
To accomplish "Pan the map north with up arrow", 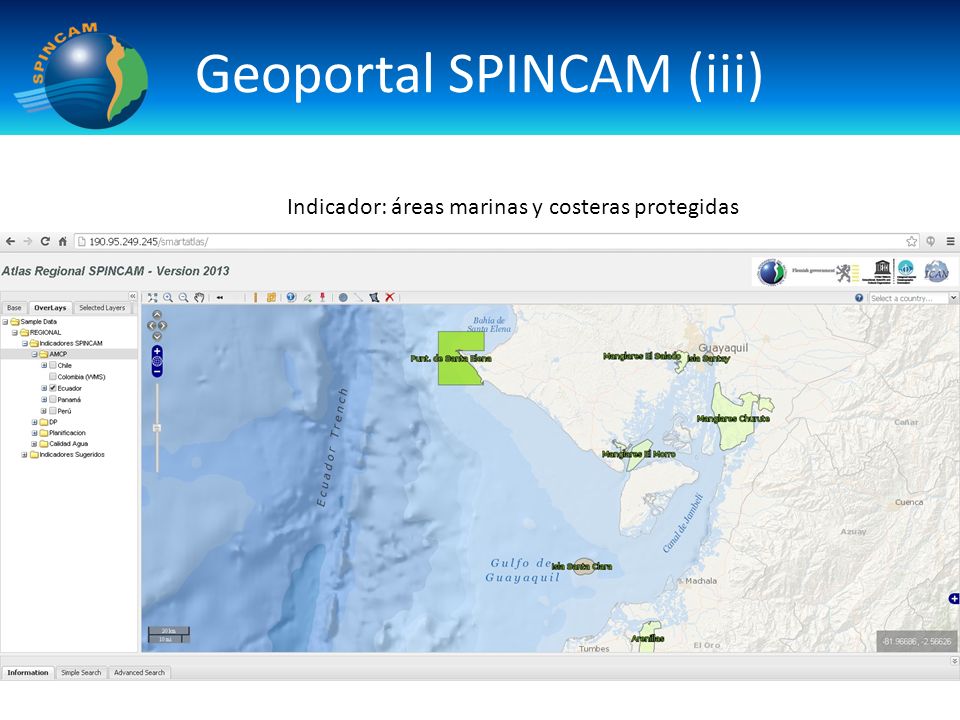I will 157,315.
